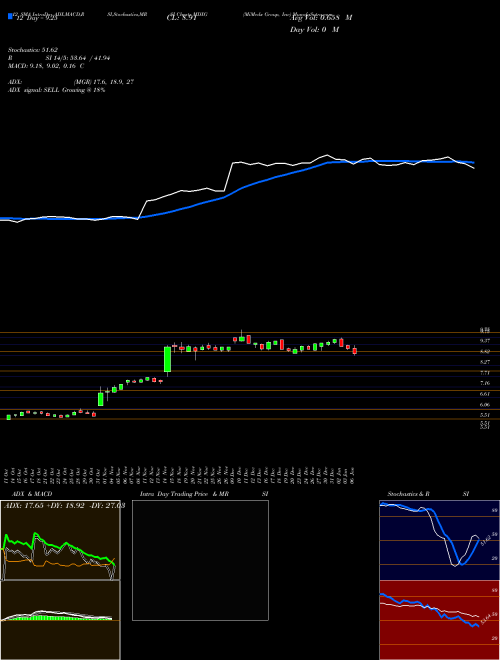Click the 7.16 price axis label
The image size is (500, 660).
tap(484, 383)
